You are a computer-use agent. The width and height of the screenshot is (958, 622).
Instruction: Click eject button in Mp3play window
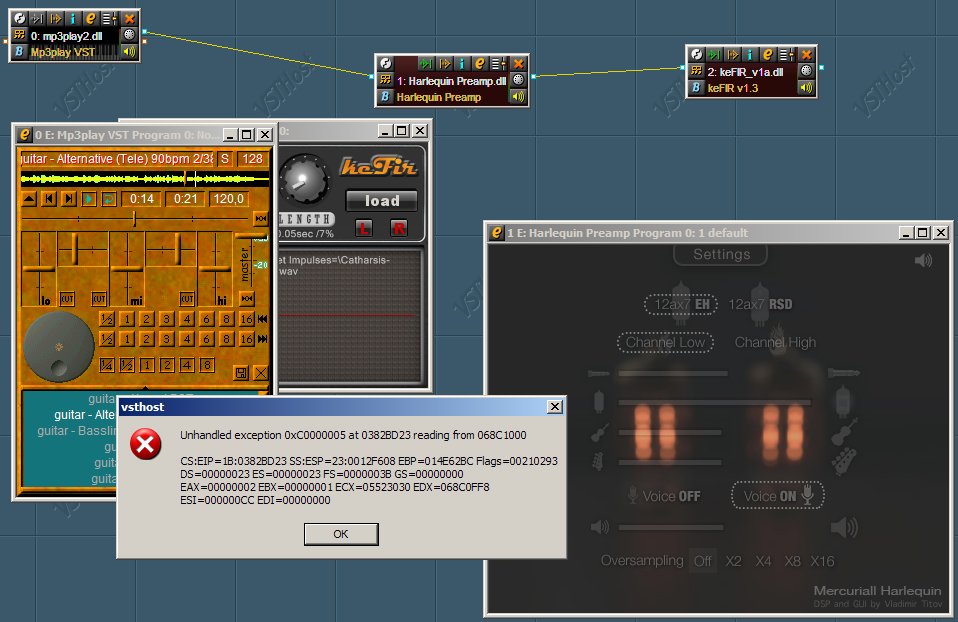coord(29,199)
